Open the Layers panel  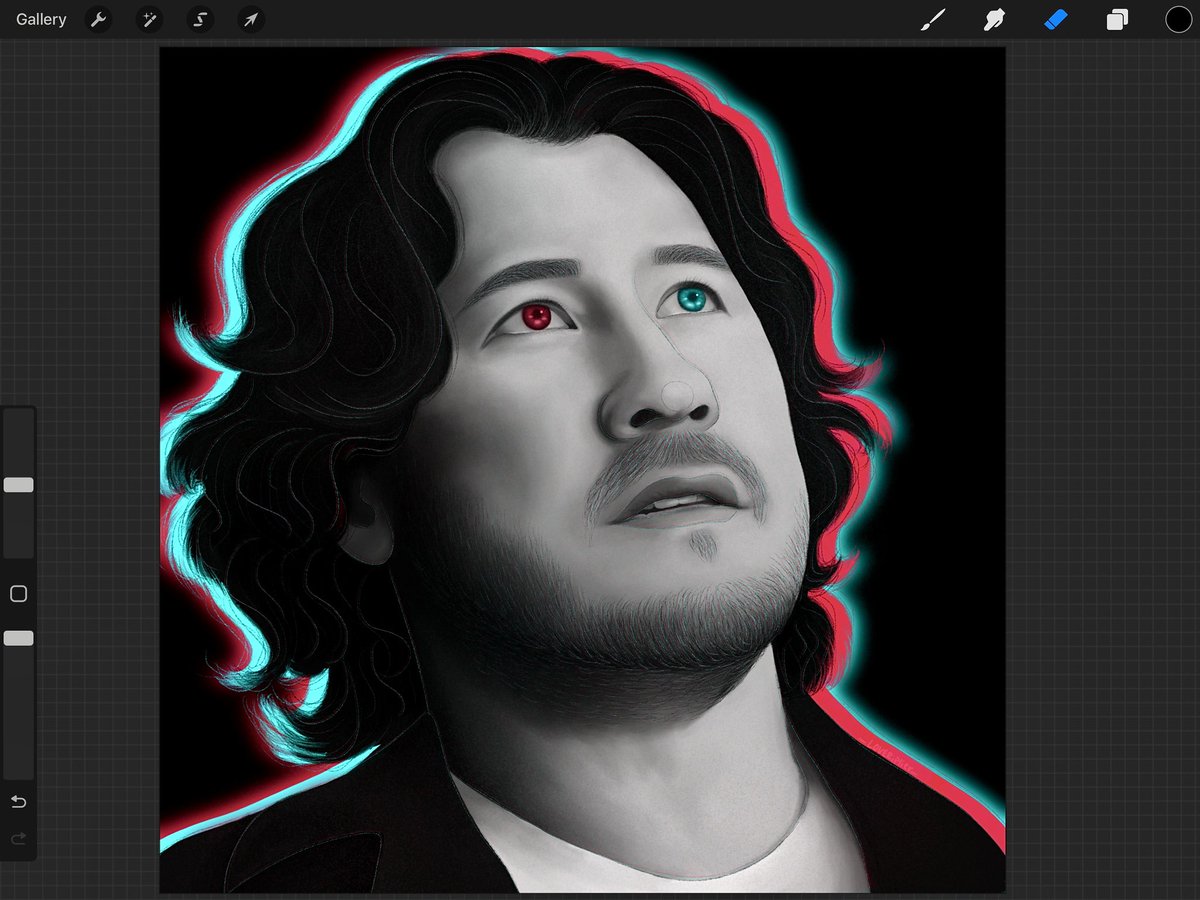(1117, 19)
